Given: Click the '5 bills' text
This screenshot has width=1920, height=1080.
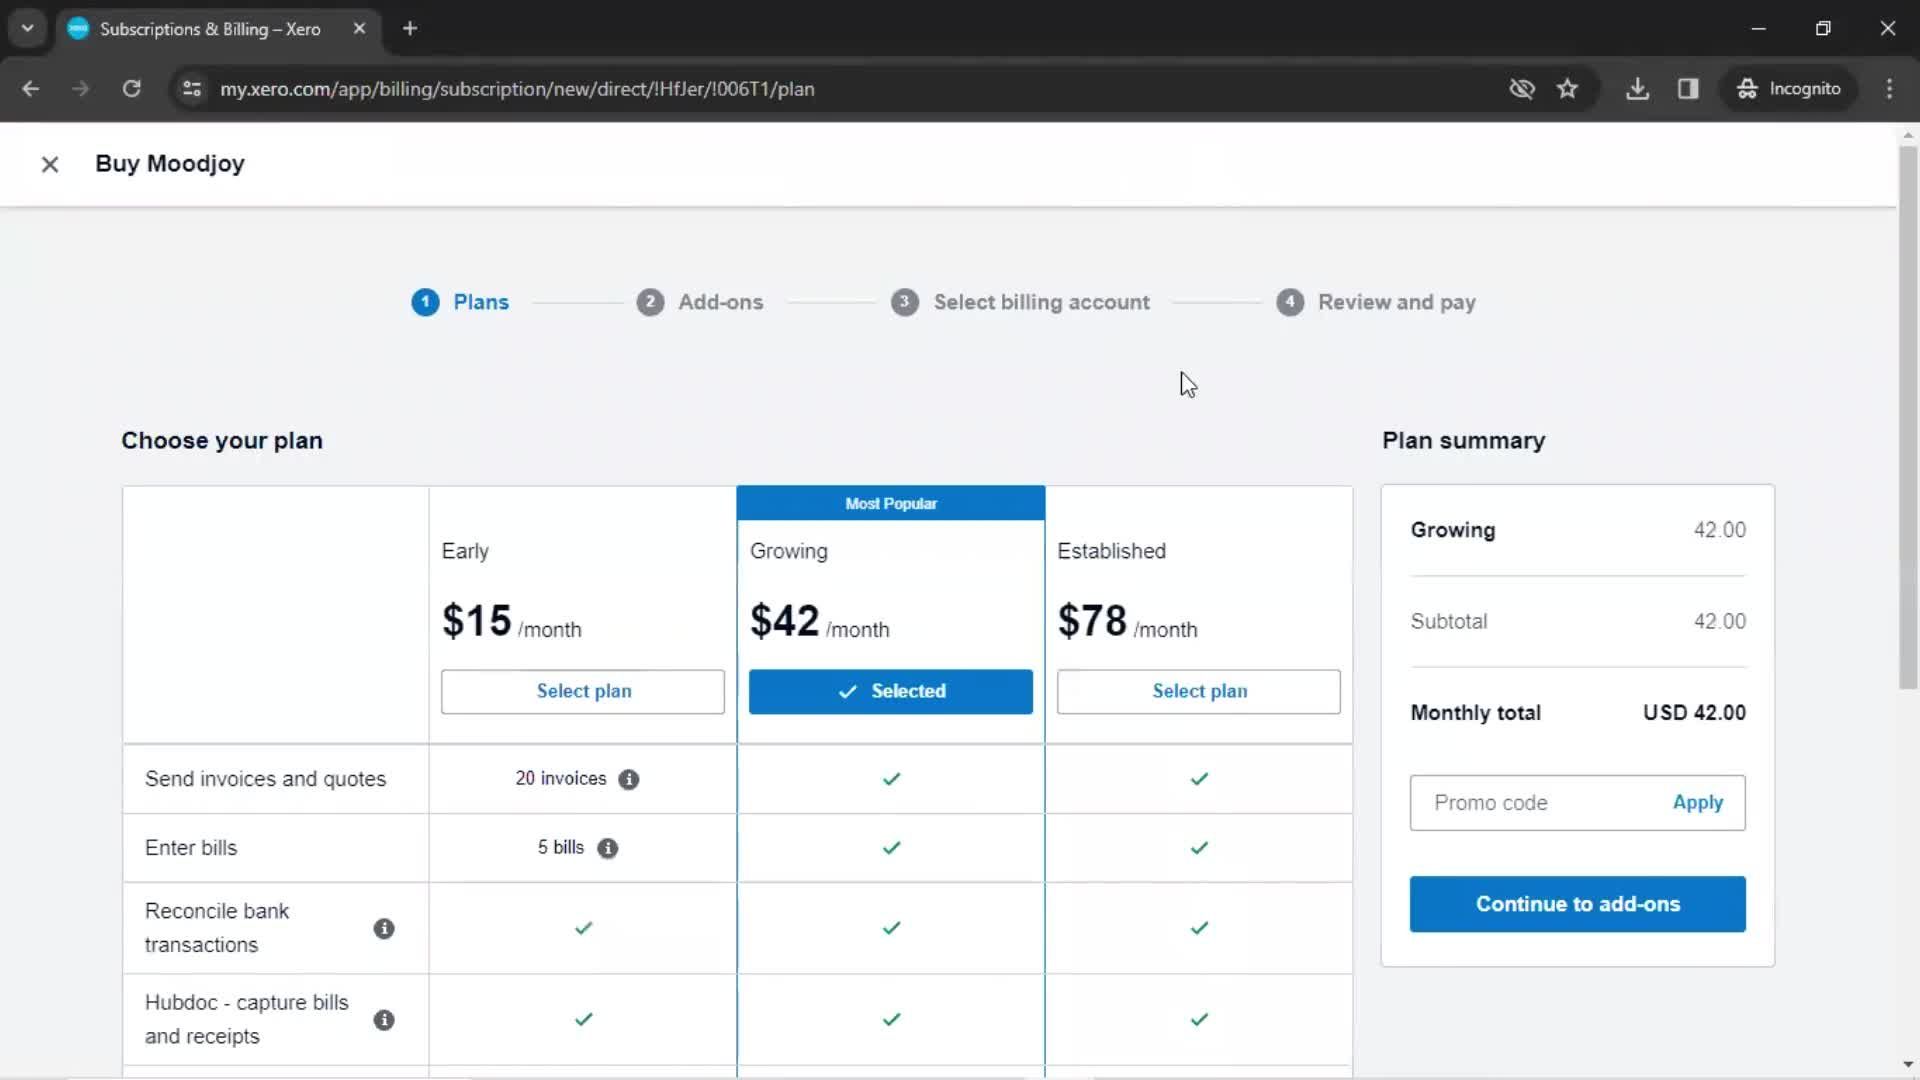Looking at the screenshot, I should (561, 848).
